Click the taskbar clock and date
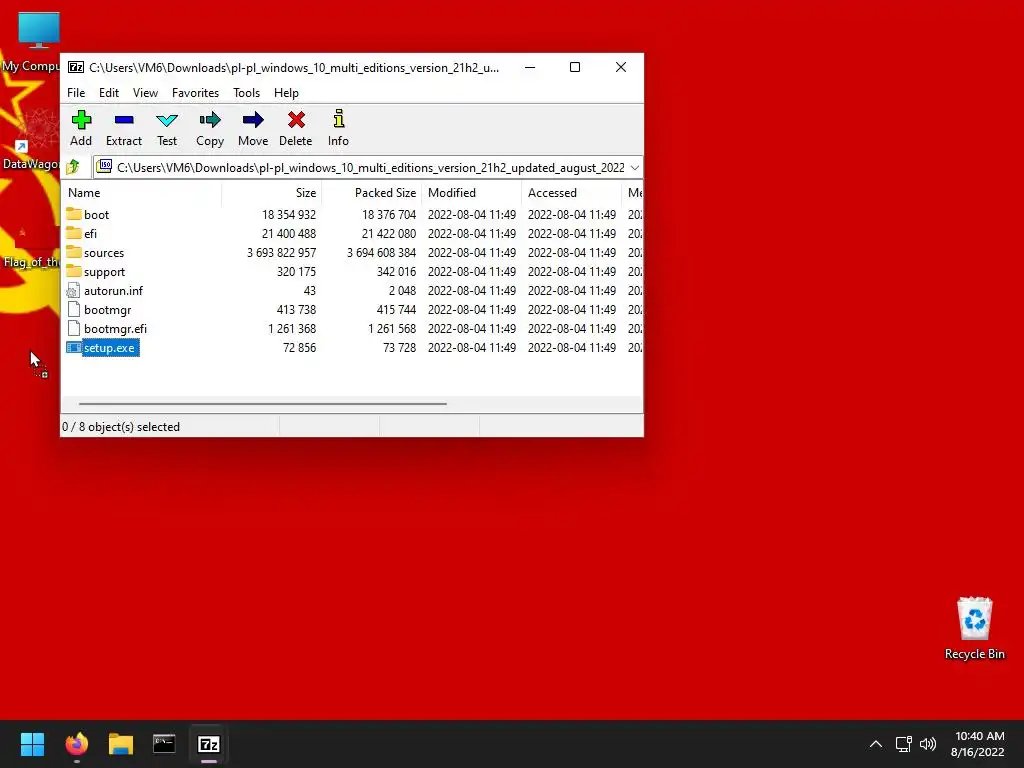 [x=978, y=744]
